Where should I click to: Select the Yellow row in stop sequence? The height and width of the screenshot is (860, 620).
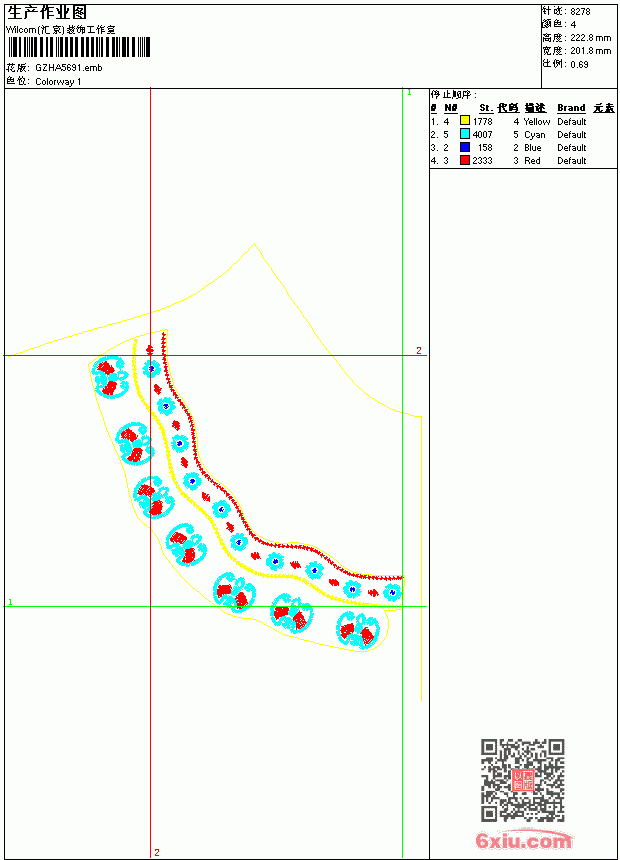click(x=523, y=121)
